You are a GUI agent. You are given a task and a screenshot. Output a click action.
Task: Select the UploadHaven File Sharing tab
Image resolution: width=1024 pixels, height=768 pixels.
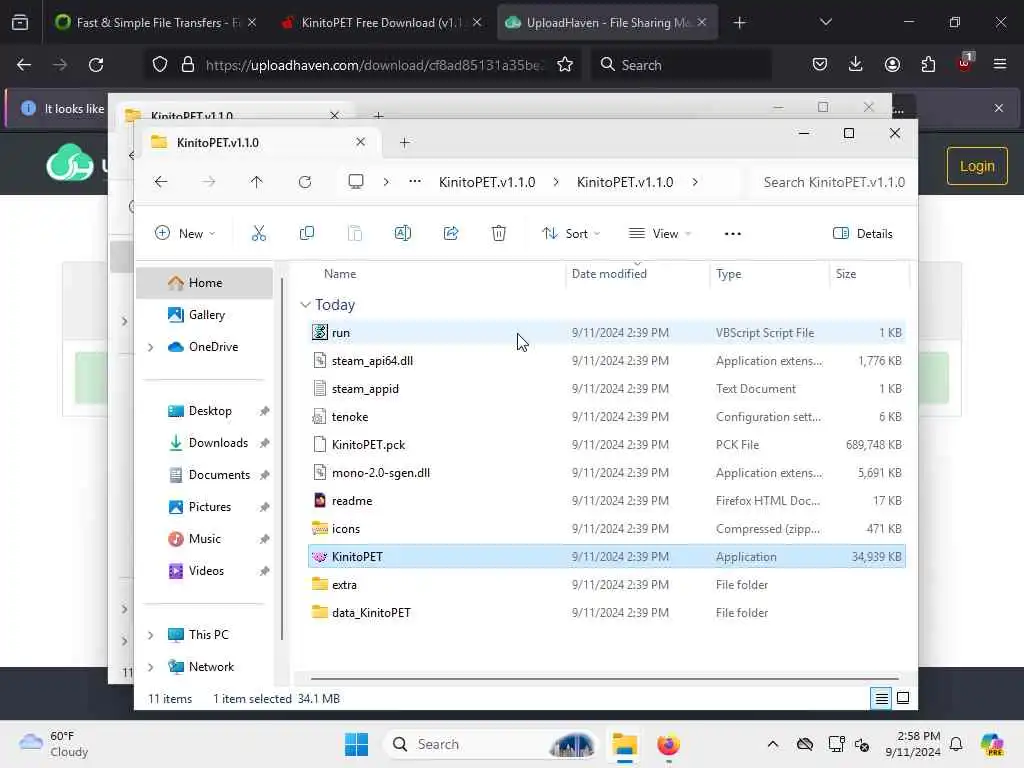607,22
